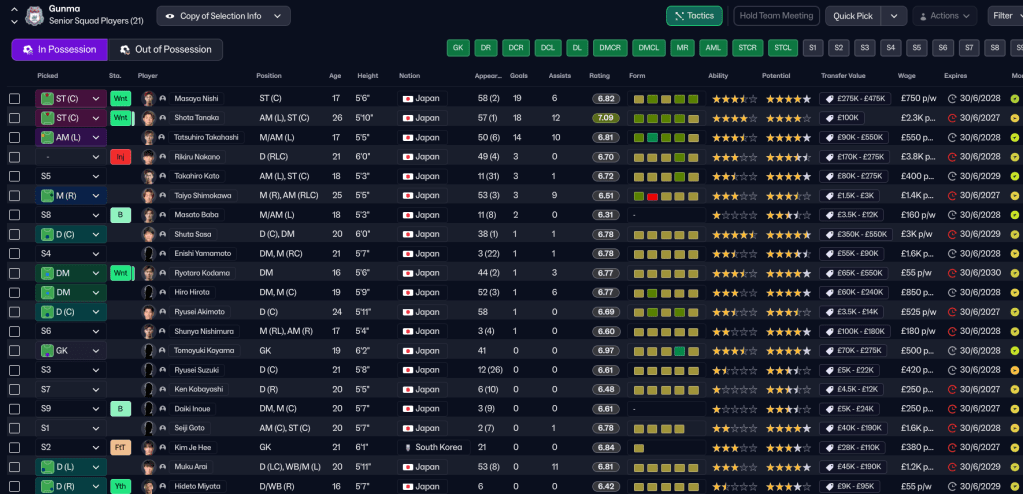Click the South Korea flag icon
This screenshot has height=494, width=1023.
(408, 447)
